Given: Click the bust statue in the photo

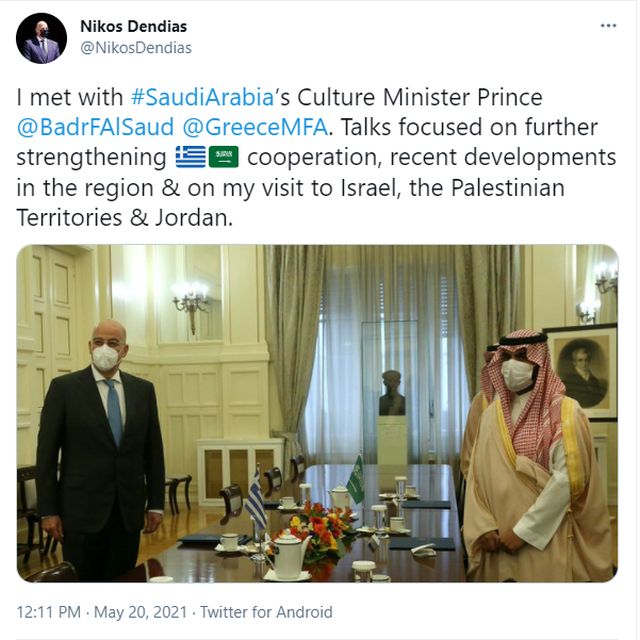Looking at the screenshot, I should point(391,393).
